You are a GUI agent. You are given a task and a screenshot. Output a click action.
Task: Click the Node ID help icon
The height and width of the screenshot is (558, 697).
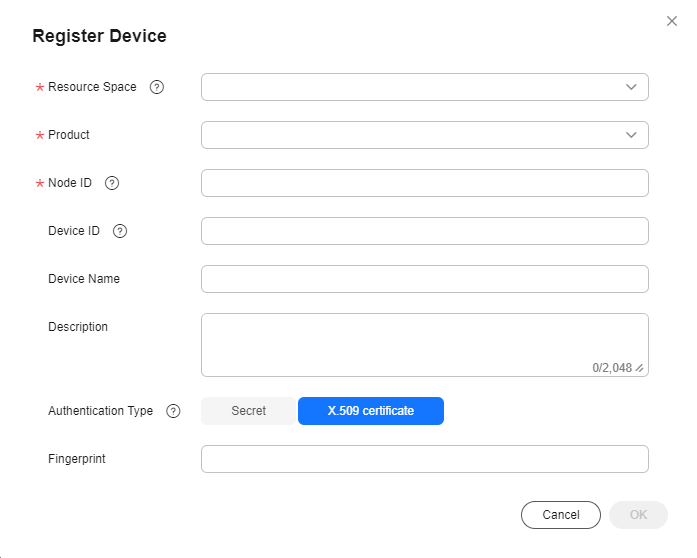(112, 183)
